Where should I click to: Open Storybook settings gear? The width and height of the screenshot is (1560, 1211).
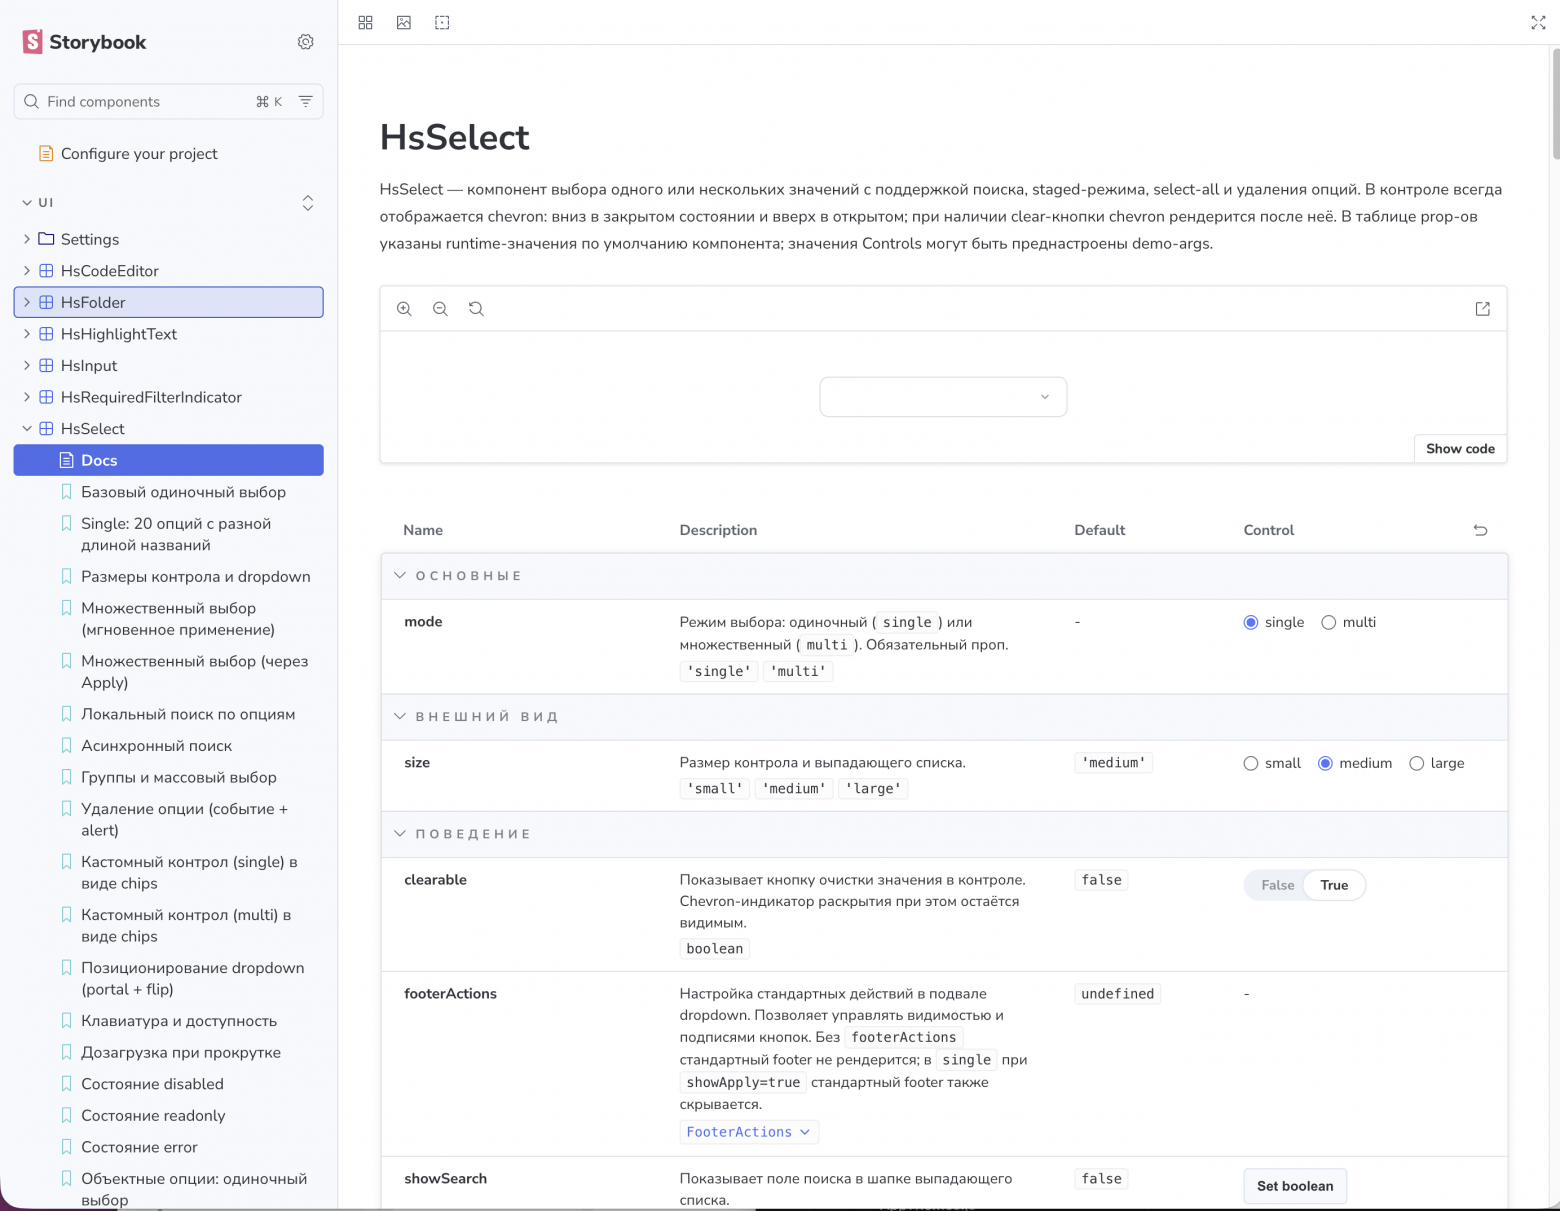tap(306, 42)
